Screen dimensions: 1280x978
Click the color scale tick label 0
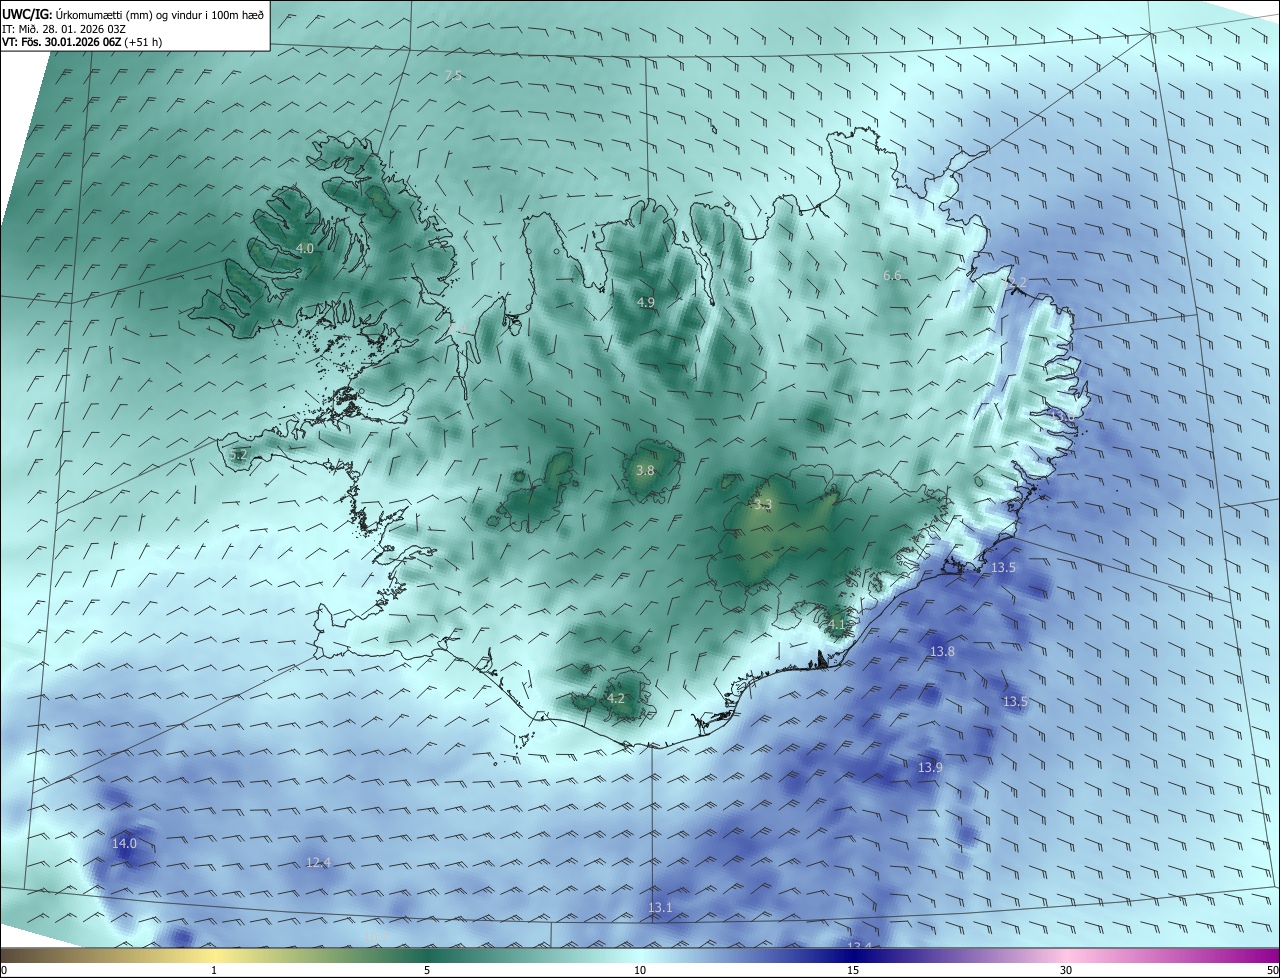coord(4,970)
